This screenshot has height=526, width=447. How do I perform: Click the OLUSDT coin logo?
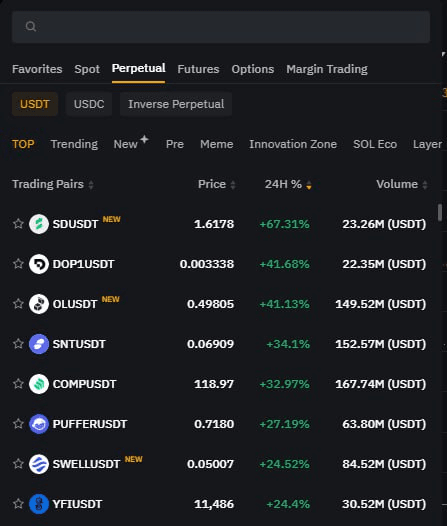point(39,304)
